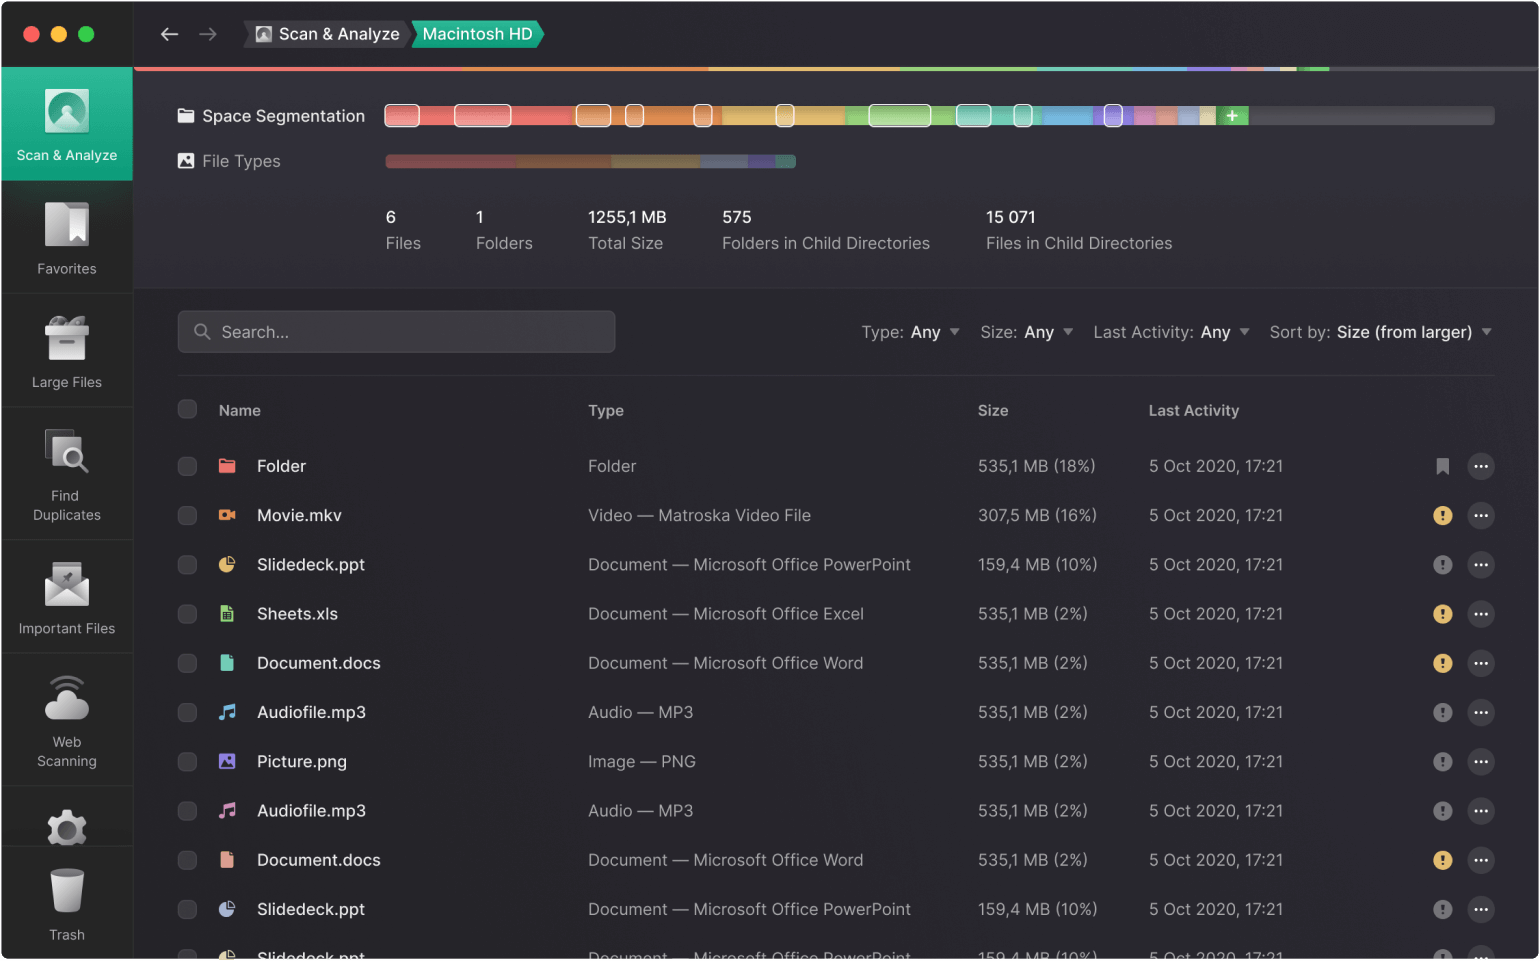Change the Sort by dropdown option

point(1380,332)
